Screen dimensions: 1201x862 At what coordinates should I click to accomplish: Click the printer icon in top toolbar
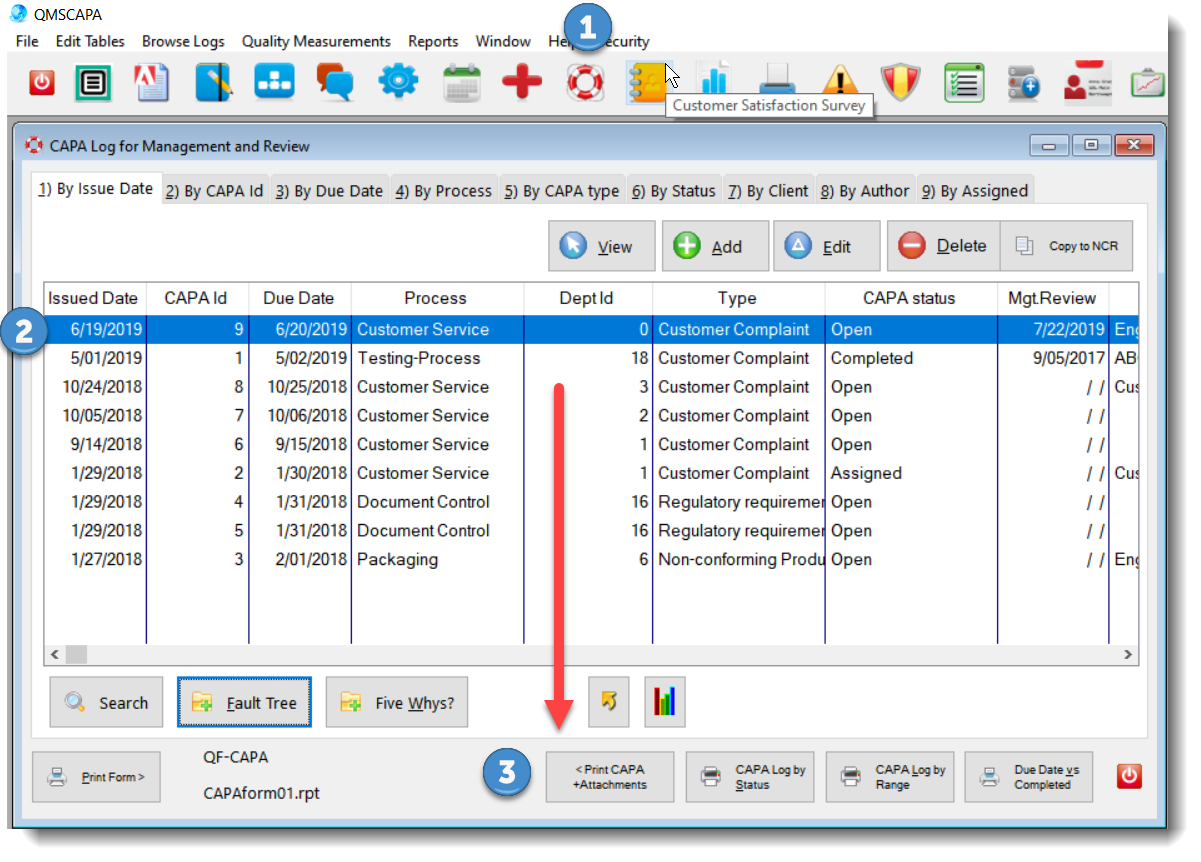777,83
